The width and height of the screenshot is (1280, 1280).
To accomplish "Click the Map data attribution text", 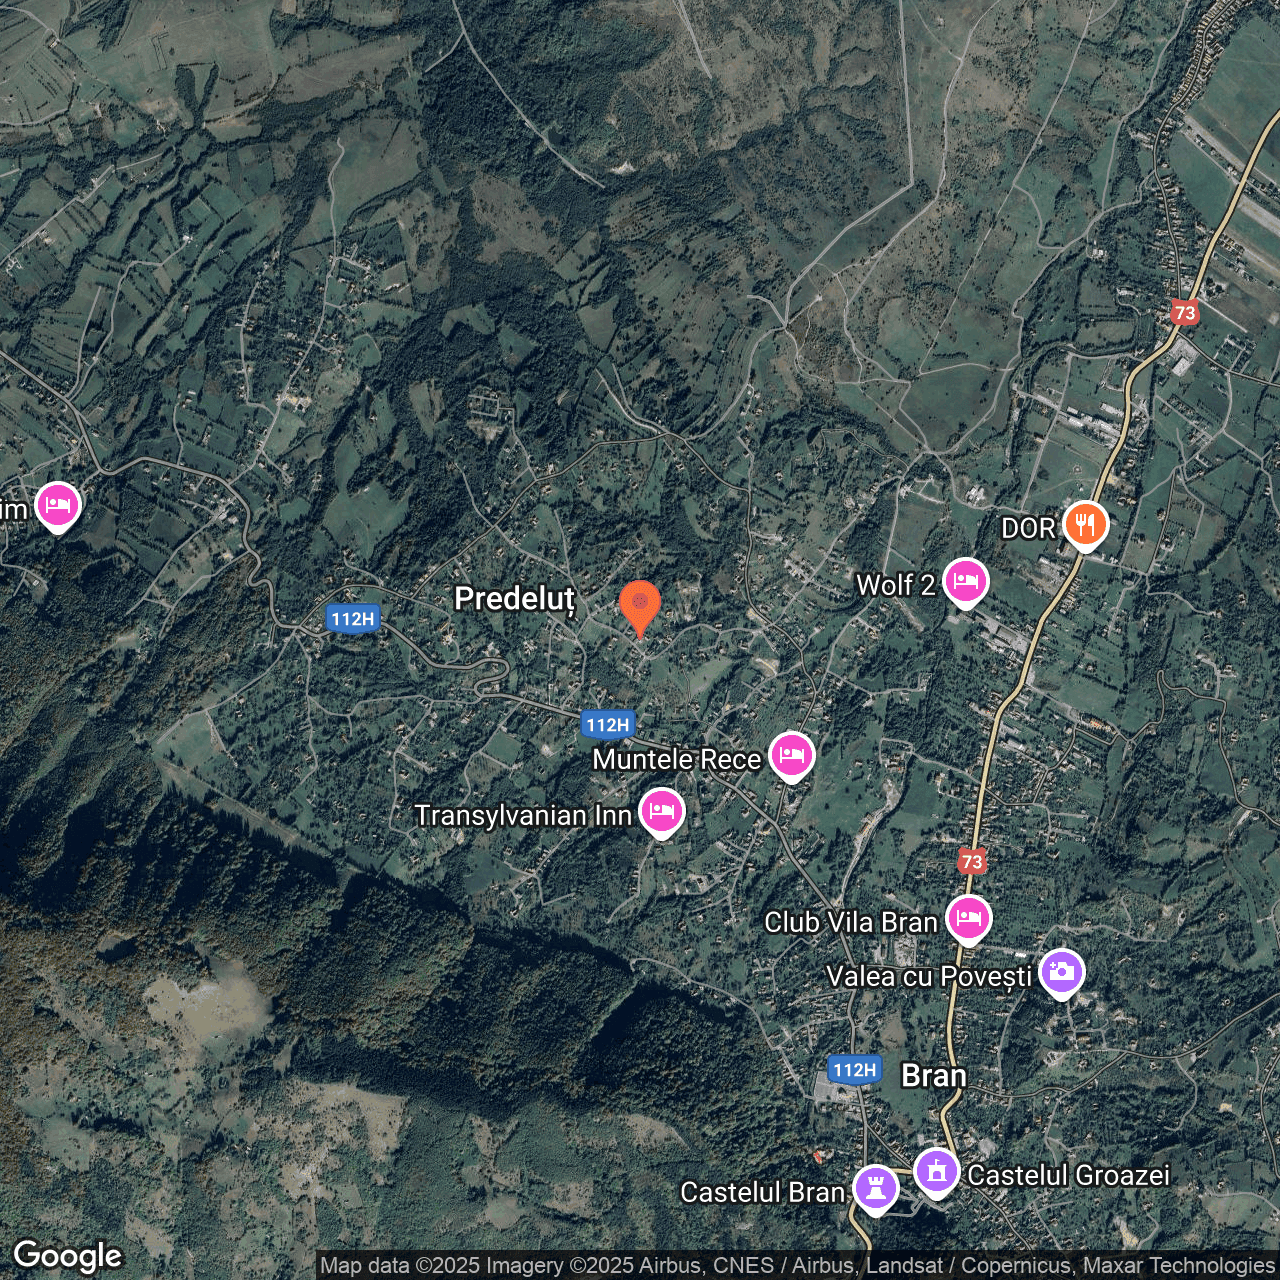I will pyautogui.click(x=797, y=1266).
